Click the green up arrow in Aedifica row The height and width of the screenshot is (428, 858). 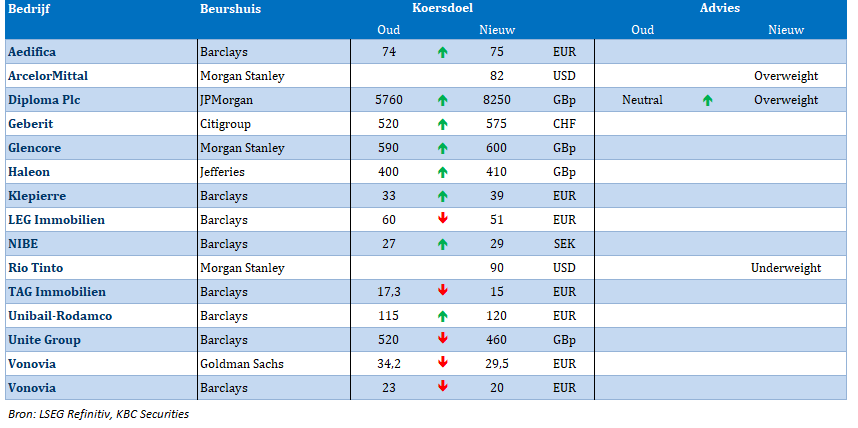(443, 53)
